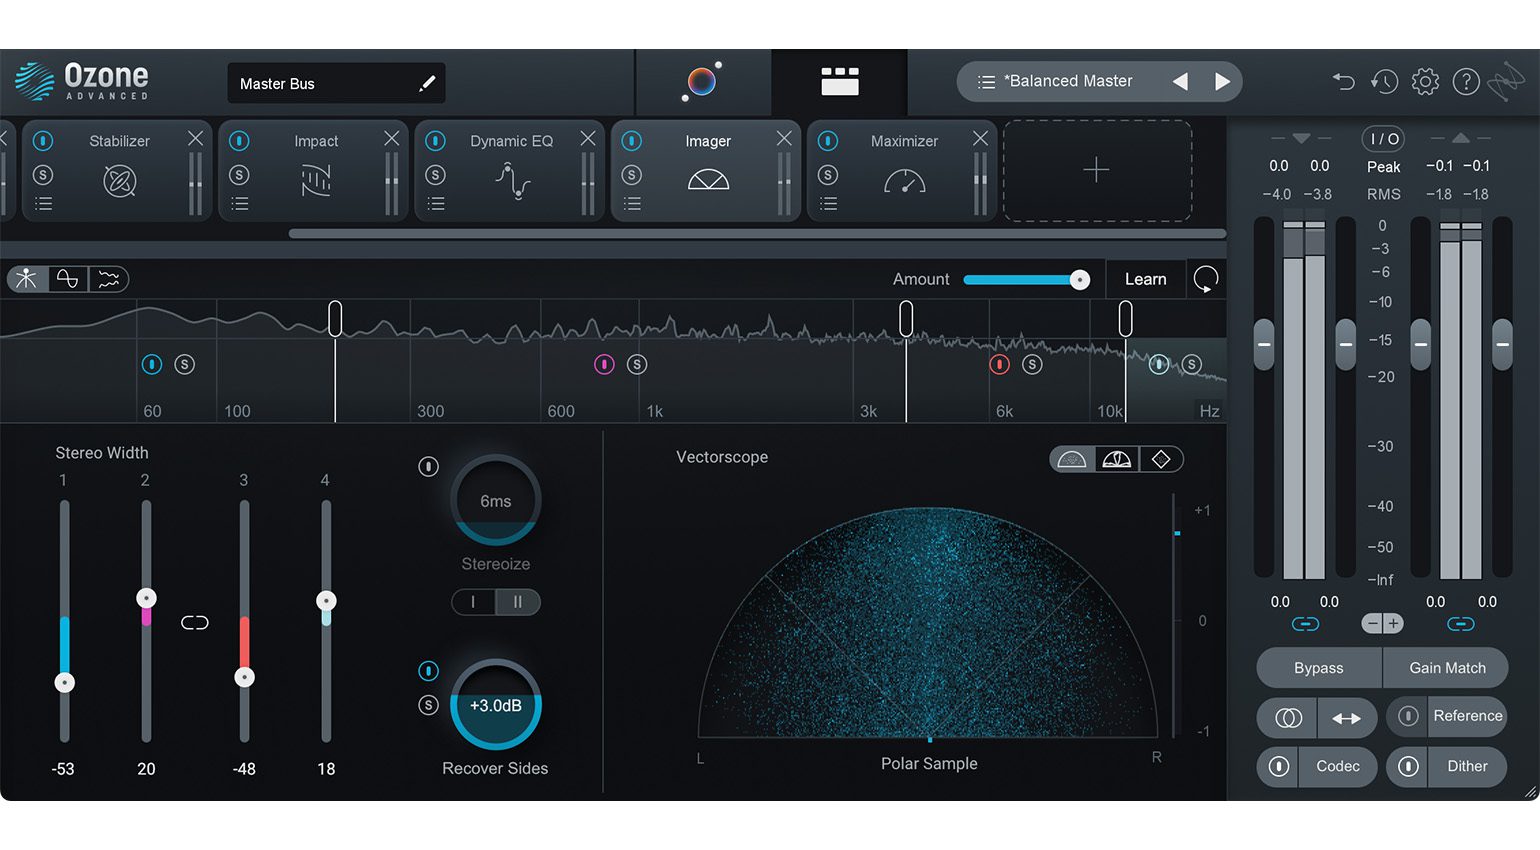This screenshot has width=1540, height=850.
Task: Solo the low frequency band near 60 Hz
Action: 186,364
